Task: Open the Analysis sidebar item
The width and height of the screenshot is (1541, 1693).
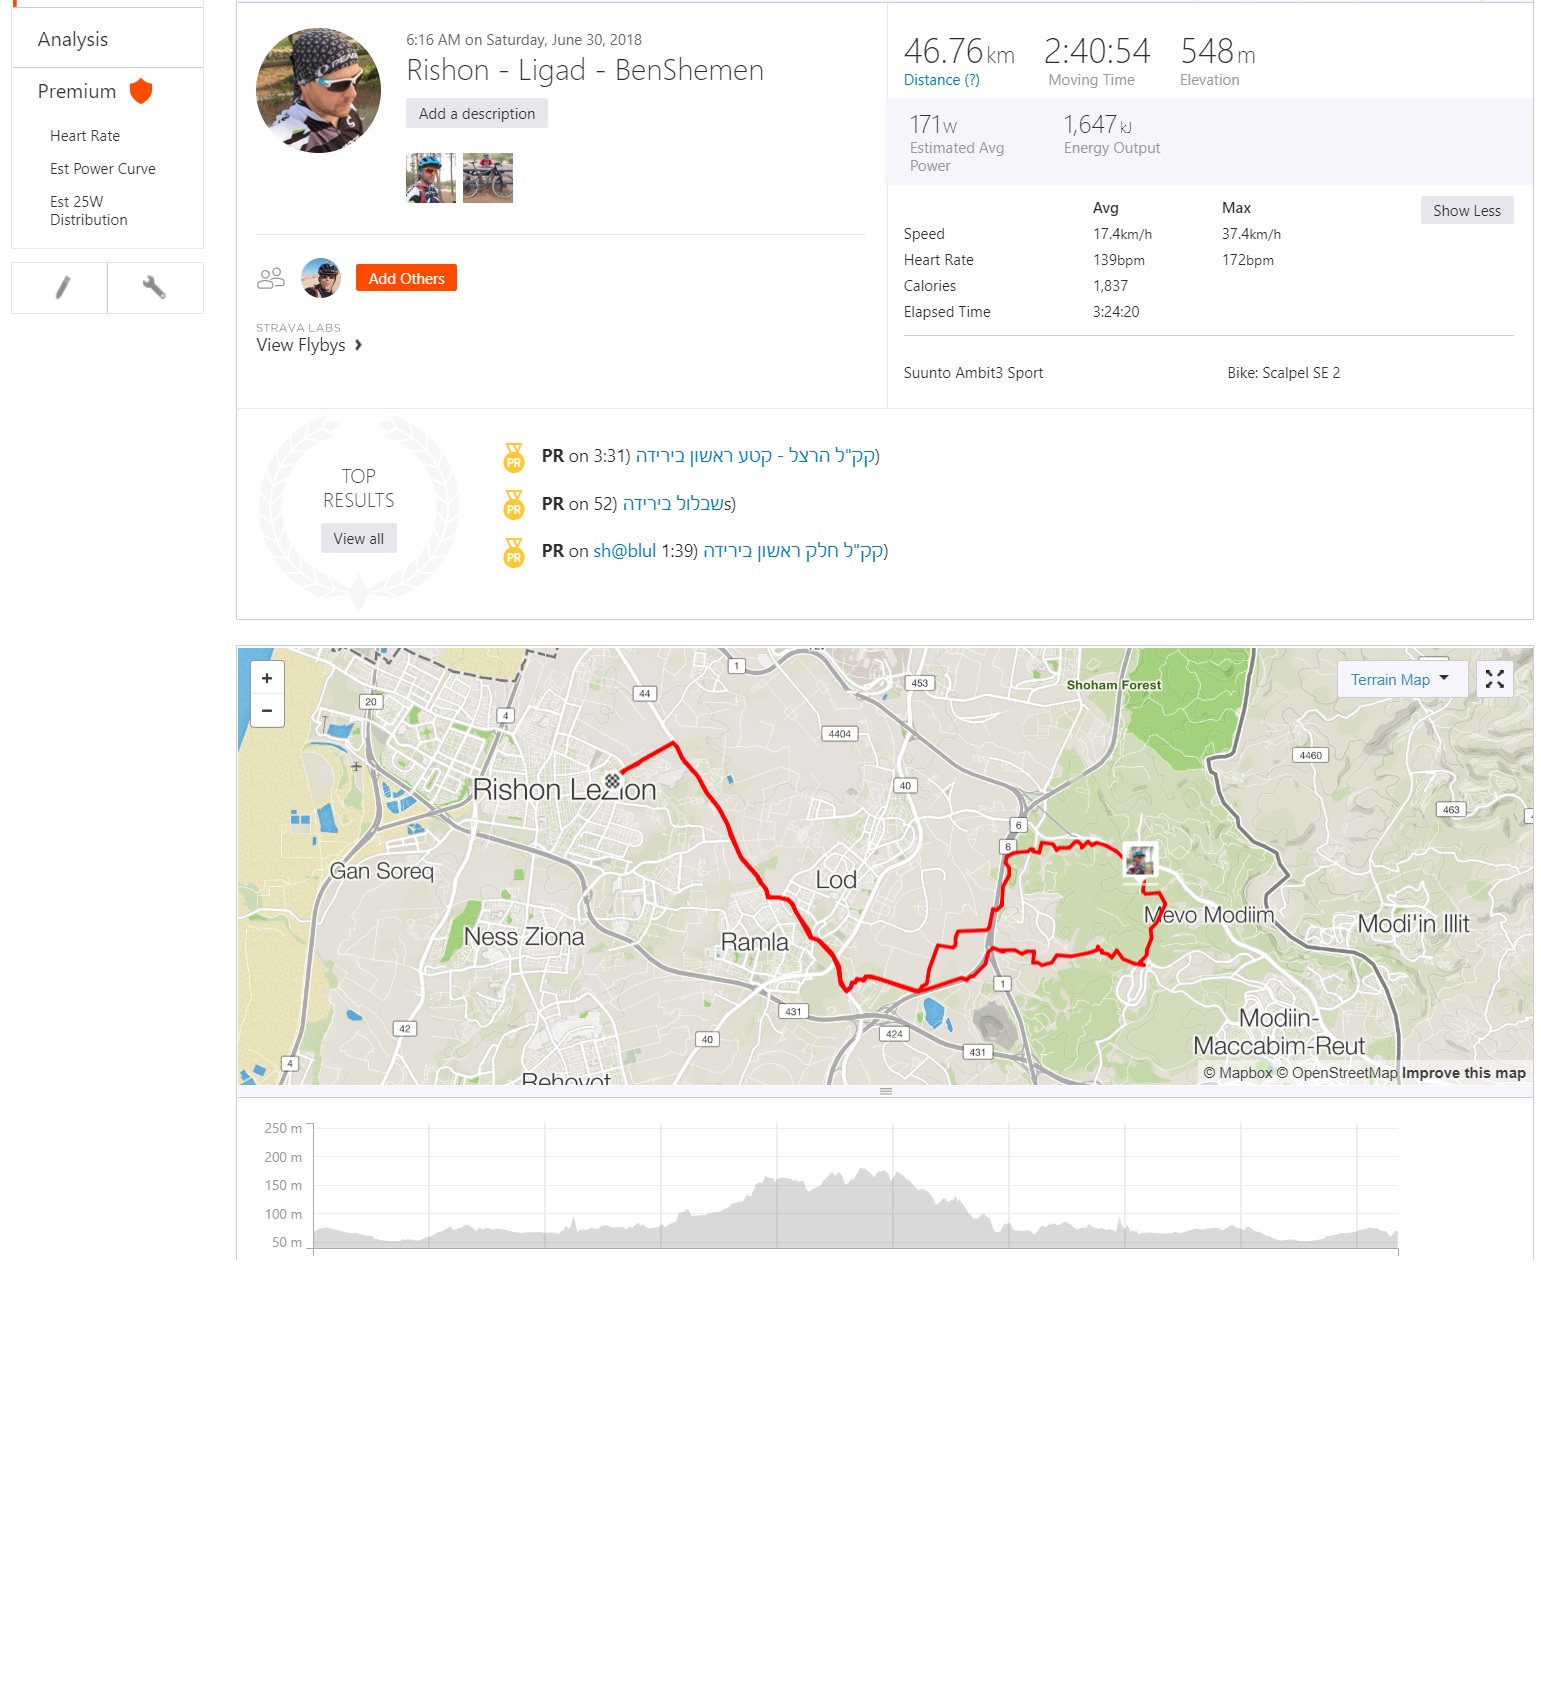Action: click(73, 39)
